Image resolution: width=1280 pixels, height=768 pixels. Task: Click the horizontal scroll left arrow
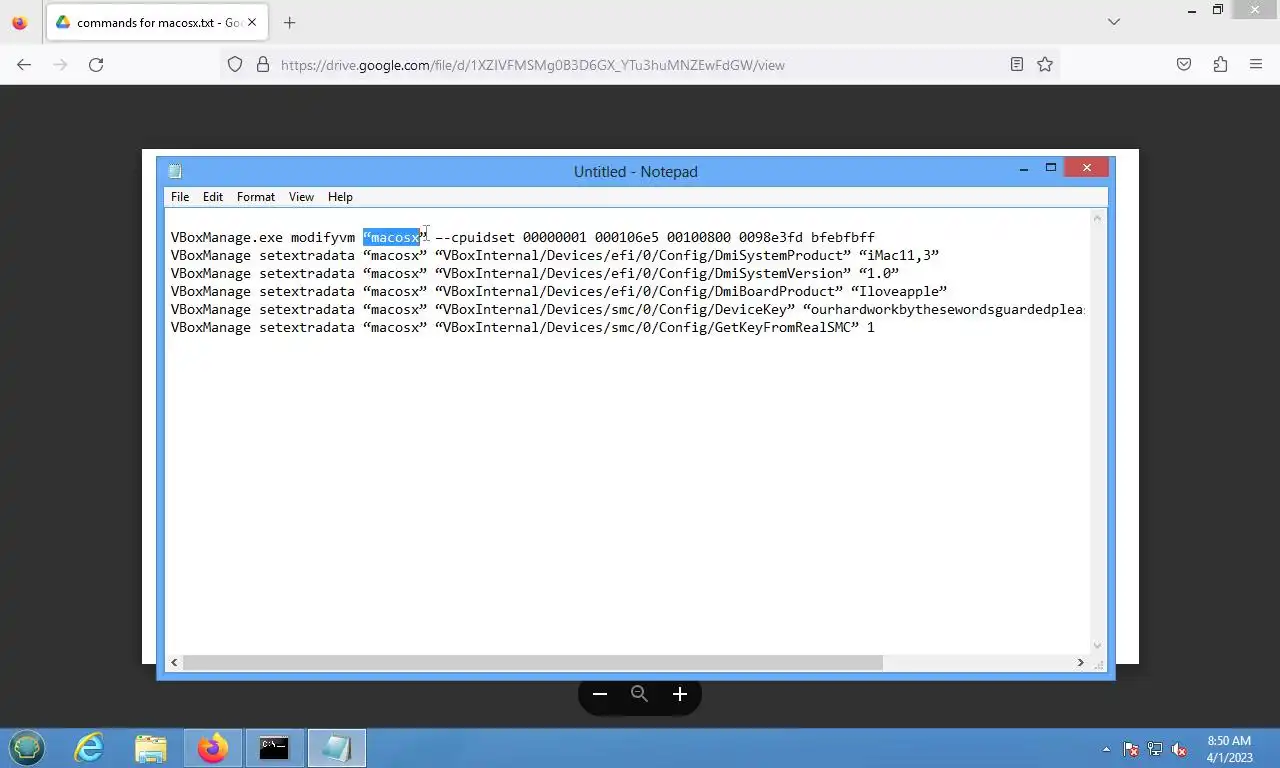(175, 662)
